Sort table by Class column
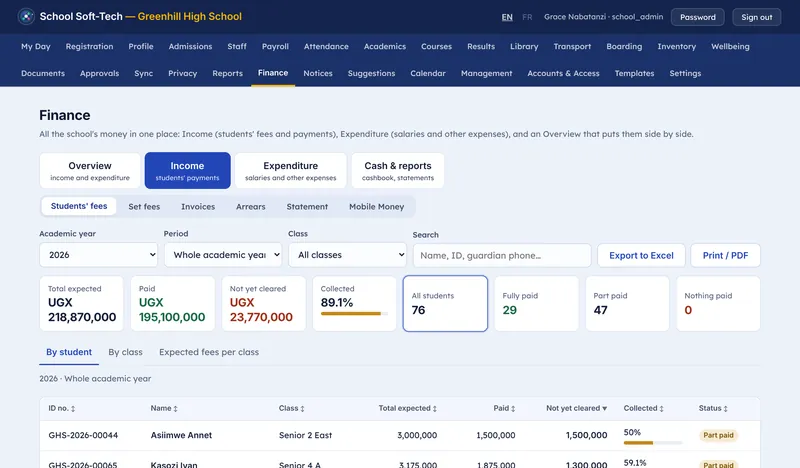Image resolution: width=800 pixels, height=468 pixels. [x=291, y=408]
